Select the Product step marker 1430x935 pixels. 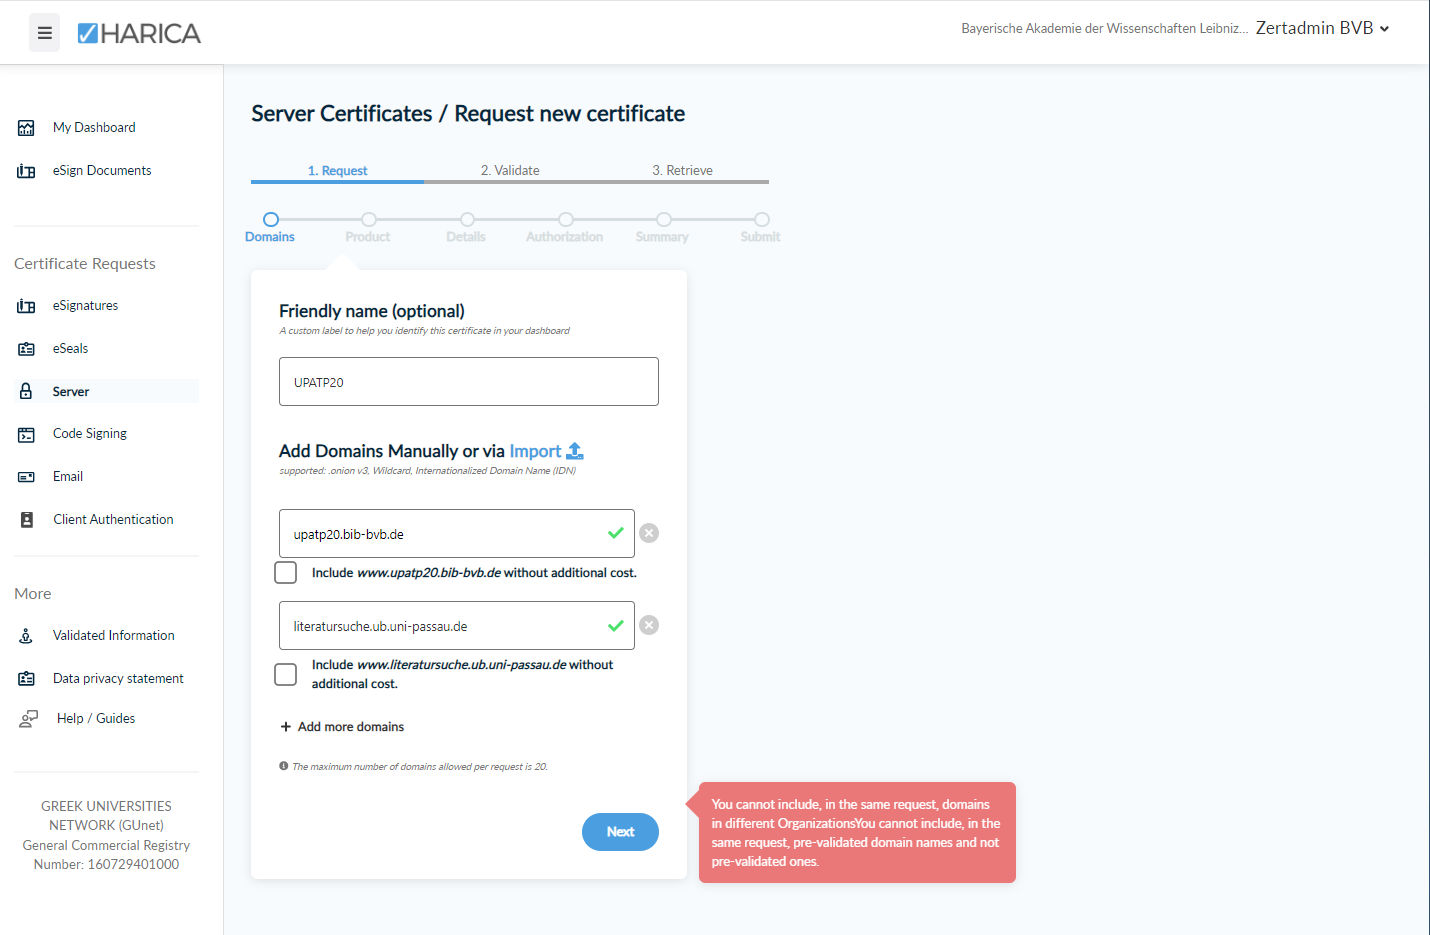(369, 220)
